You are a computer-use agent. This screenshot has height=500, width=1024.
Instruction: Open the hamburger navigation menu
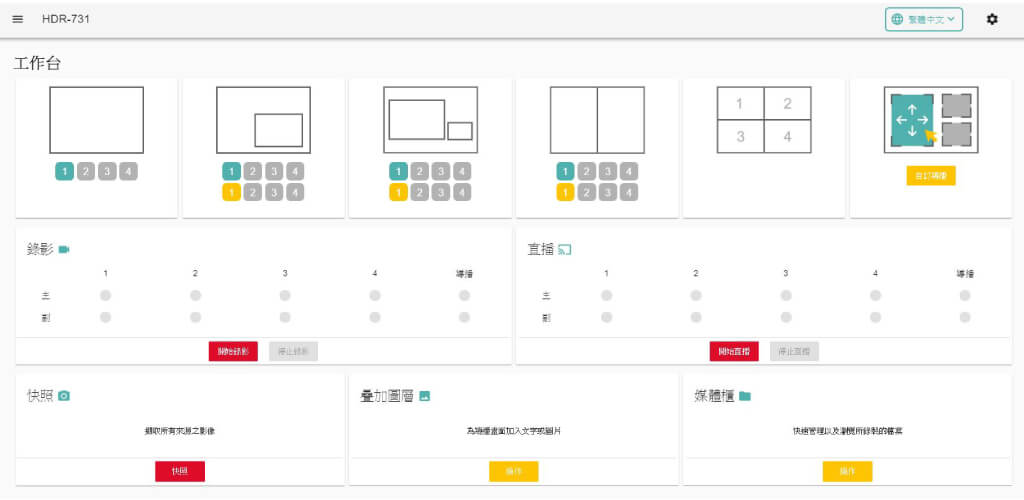(18, 19)
